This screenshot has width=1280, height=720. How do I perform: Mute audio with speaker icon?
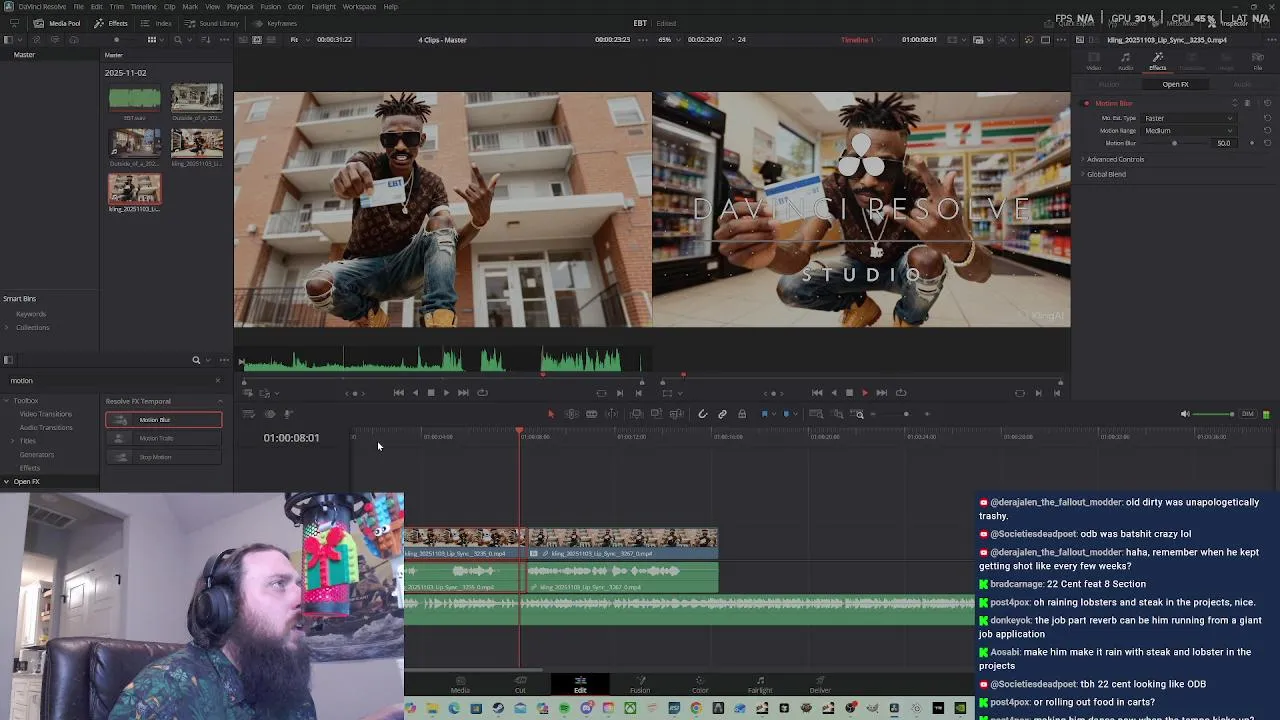click(1185, 414)
